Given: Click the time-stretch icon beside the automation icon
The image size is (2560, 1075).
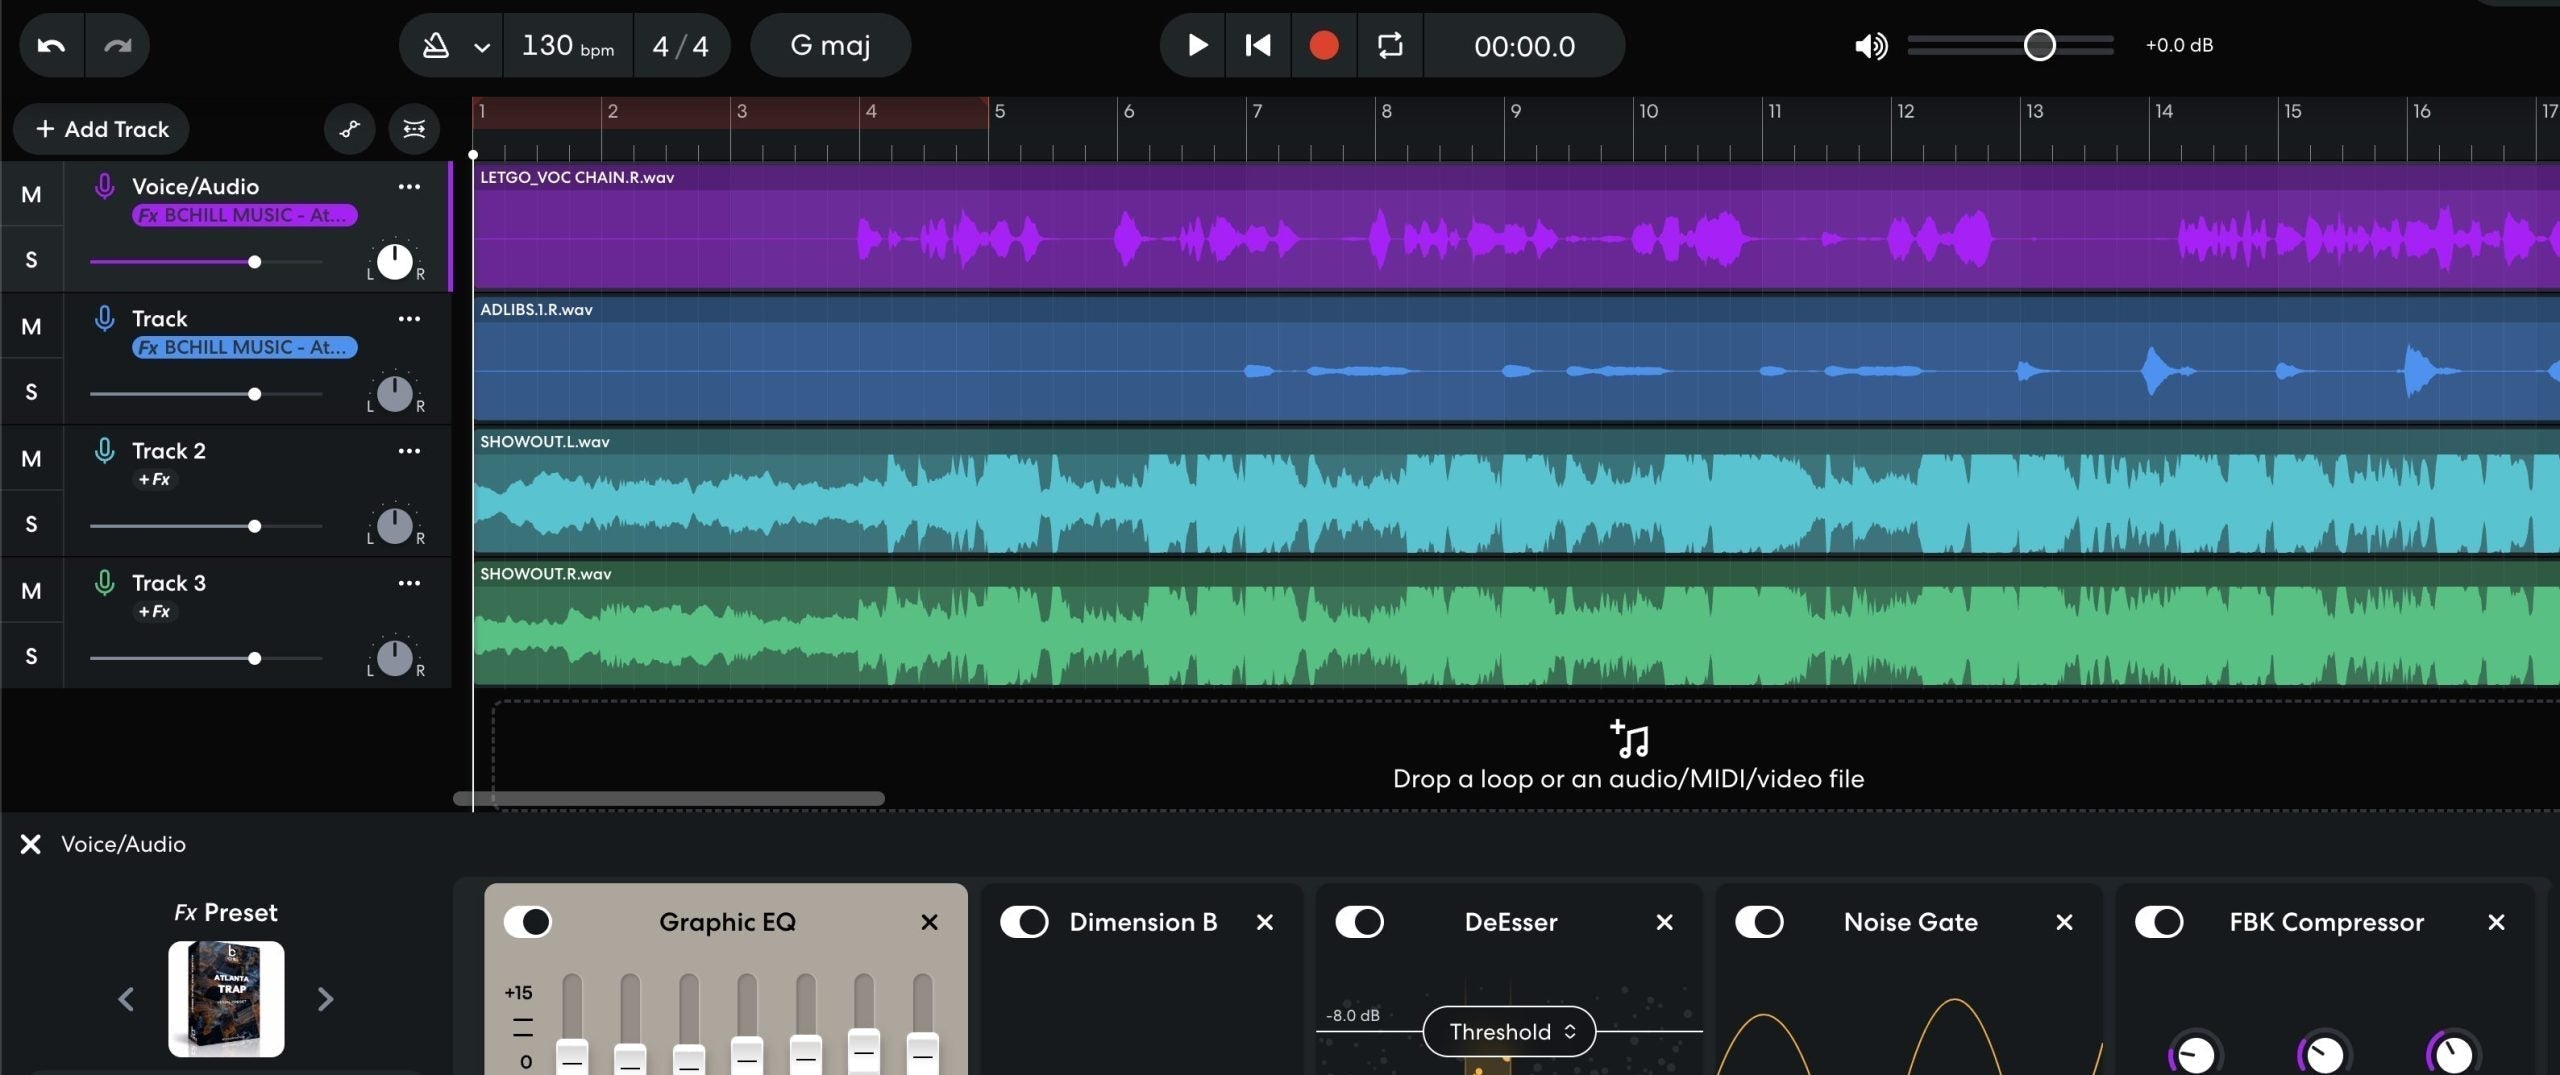Looking at the screenshot, I should coord(415,129).
